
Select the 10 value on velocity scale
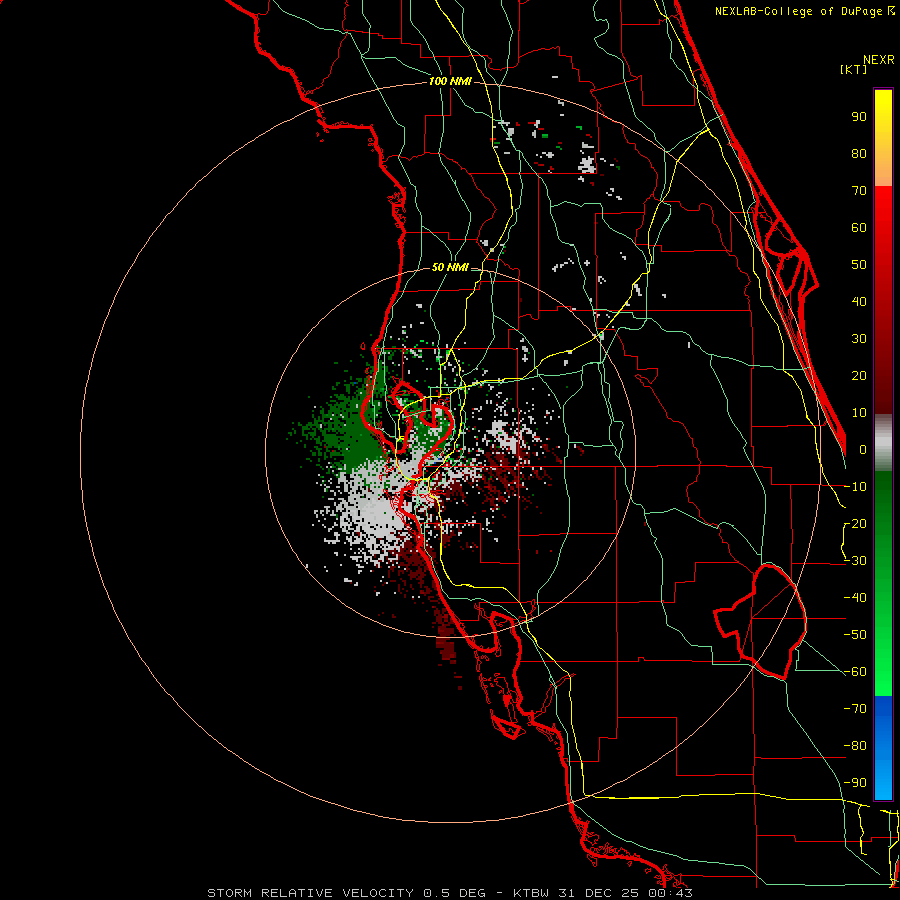pos(859,413)
